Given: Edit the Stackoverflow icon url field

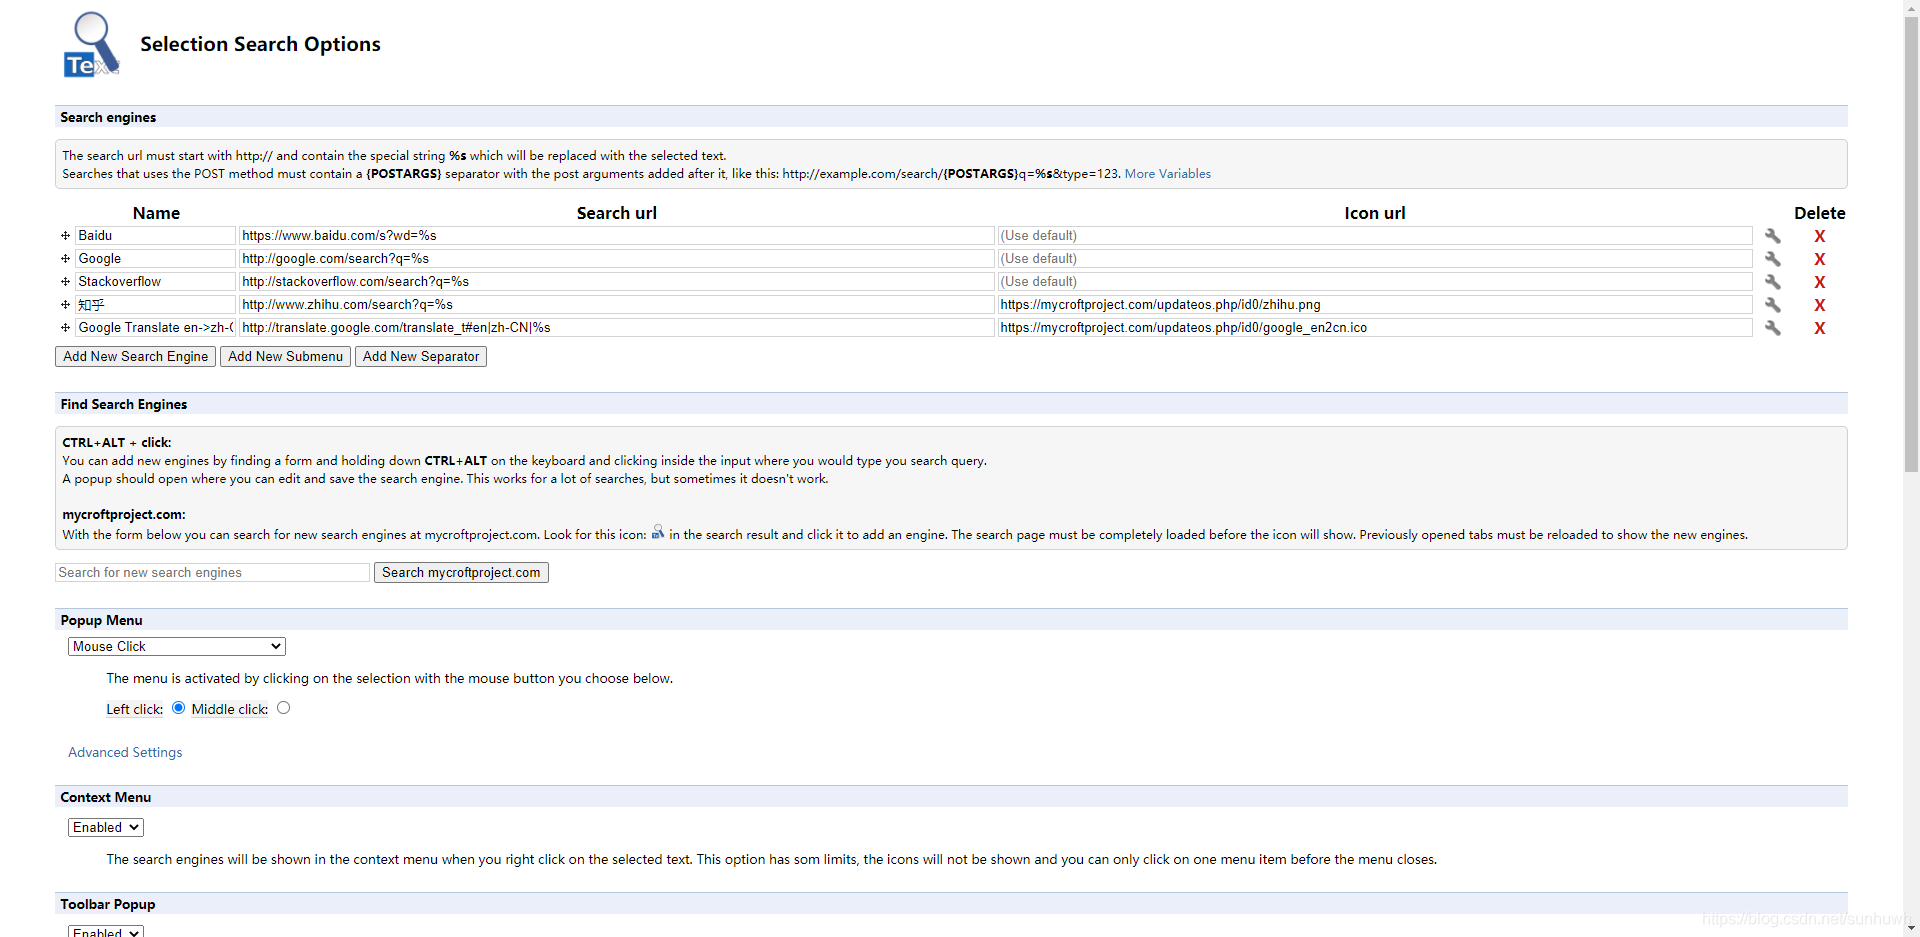Looking at the screenshot, I should tap(1375, 282).
